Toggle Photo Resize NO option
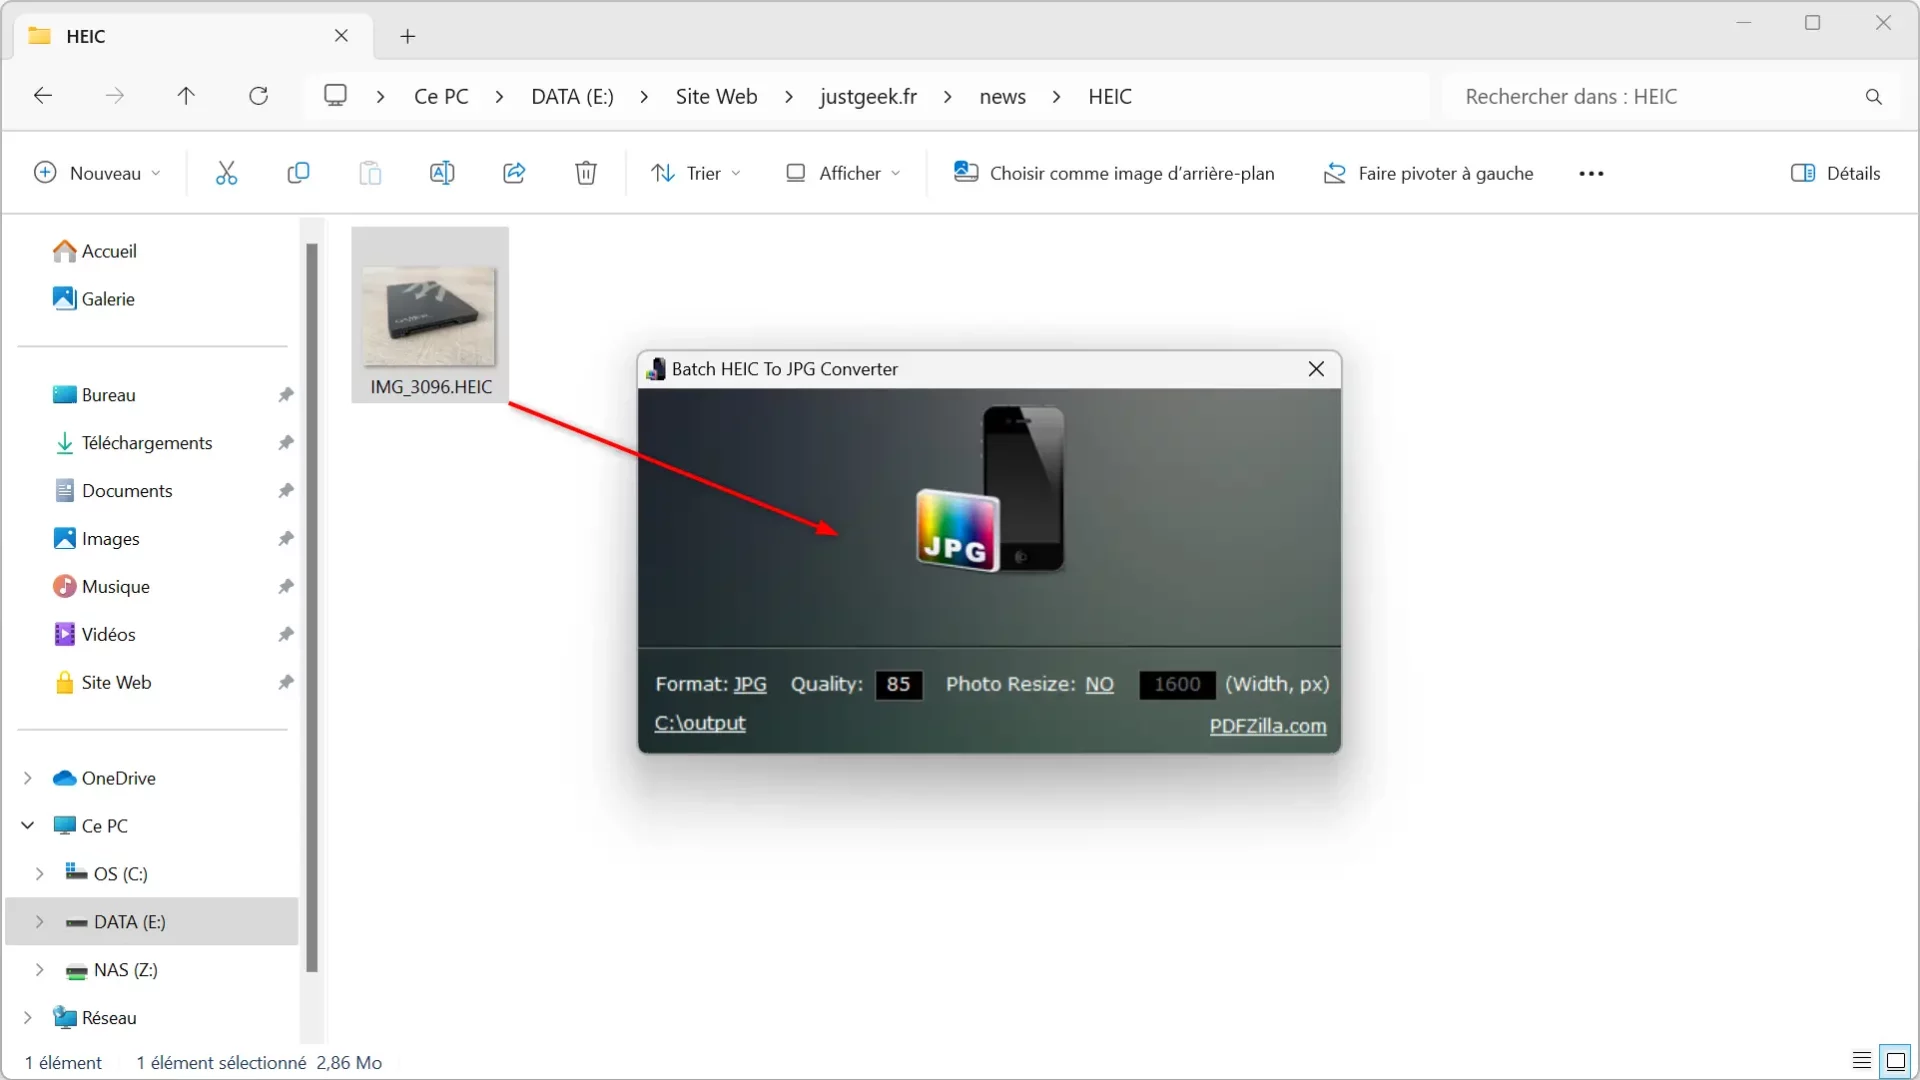The height and width of the screenshot is (1080, 1920). [1099, 684]
